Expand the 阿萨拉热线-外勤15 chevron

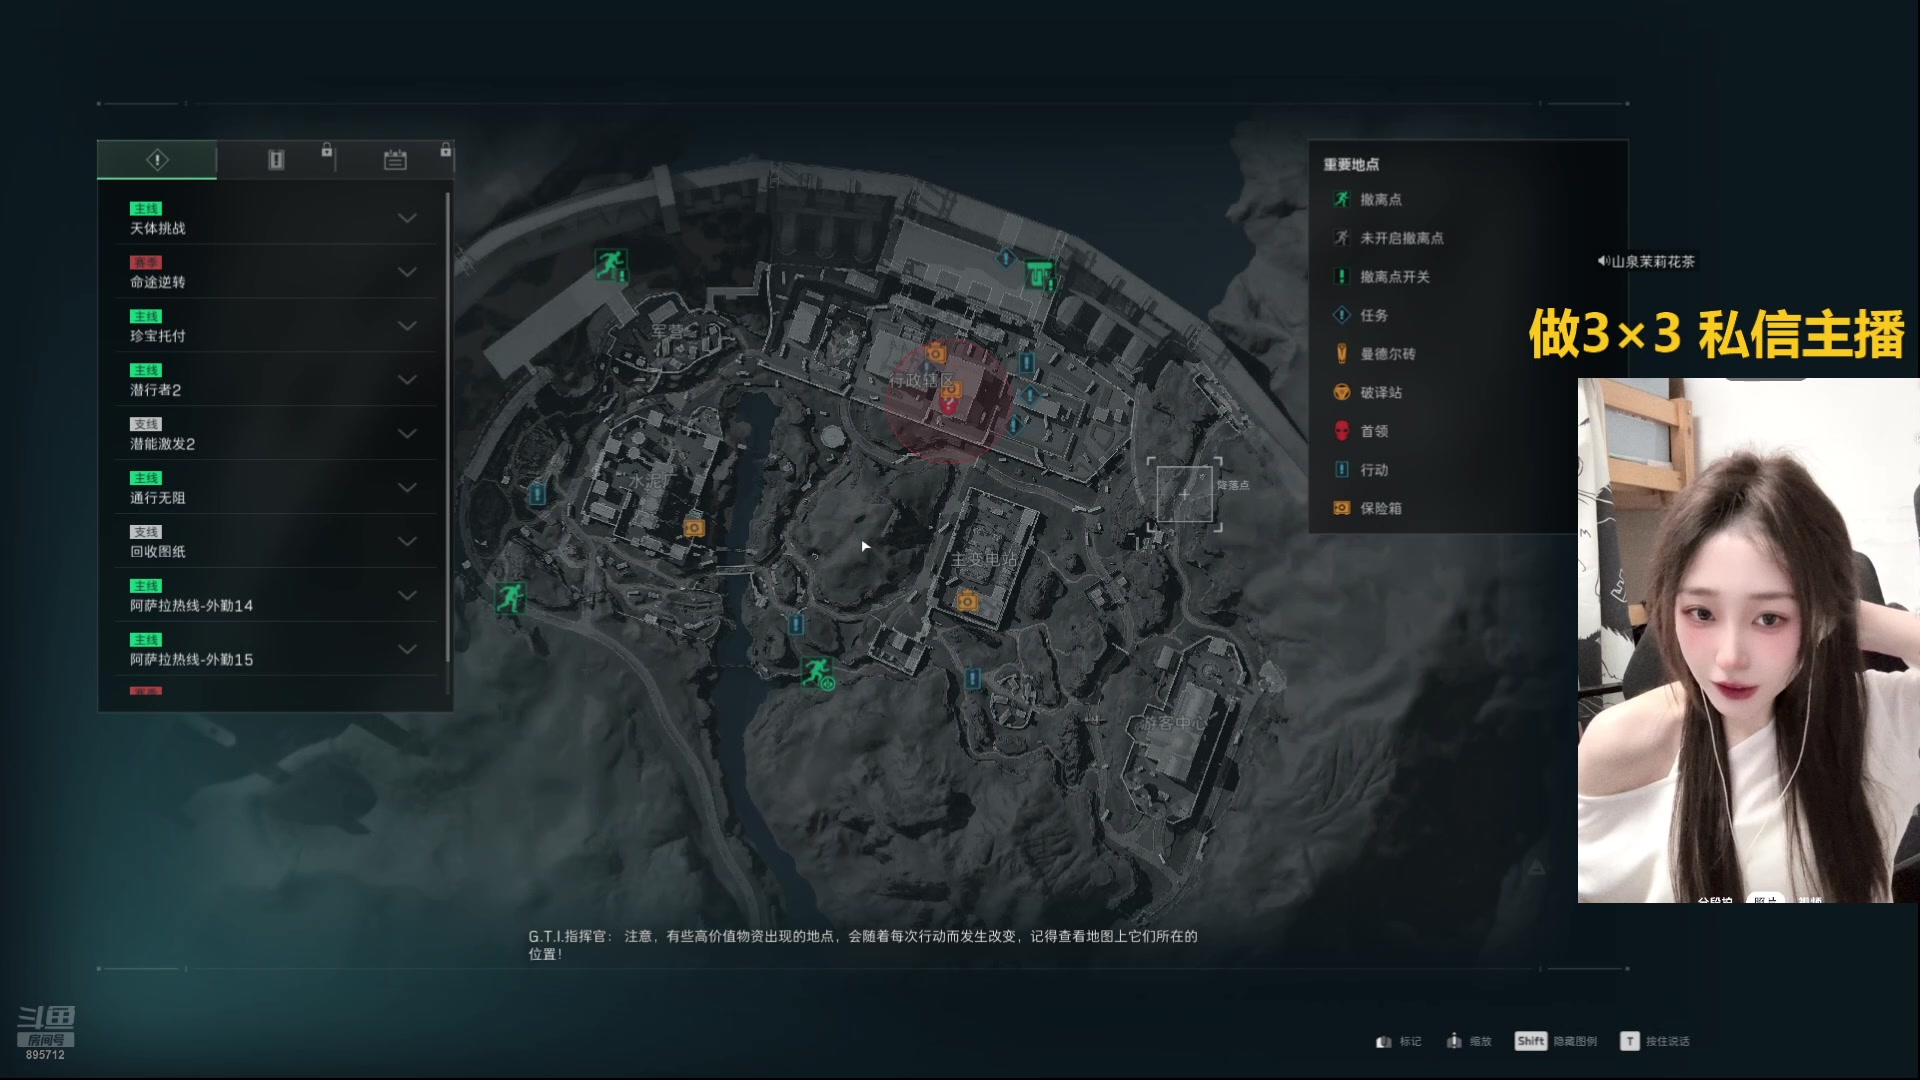tap(407, 649)
